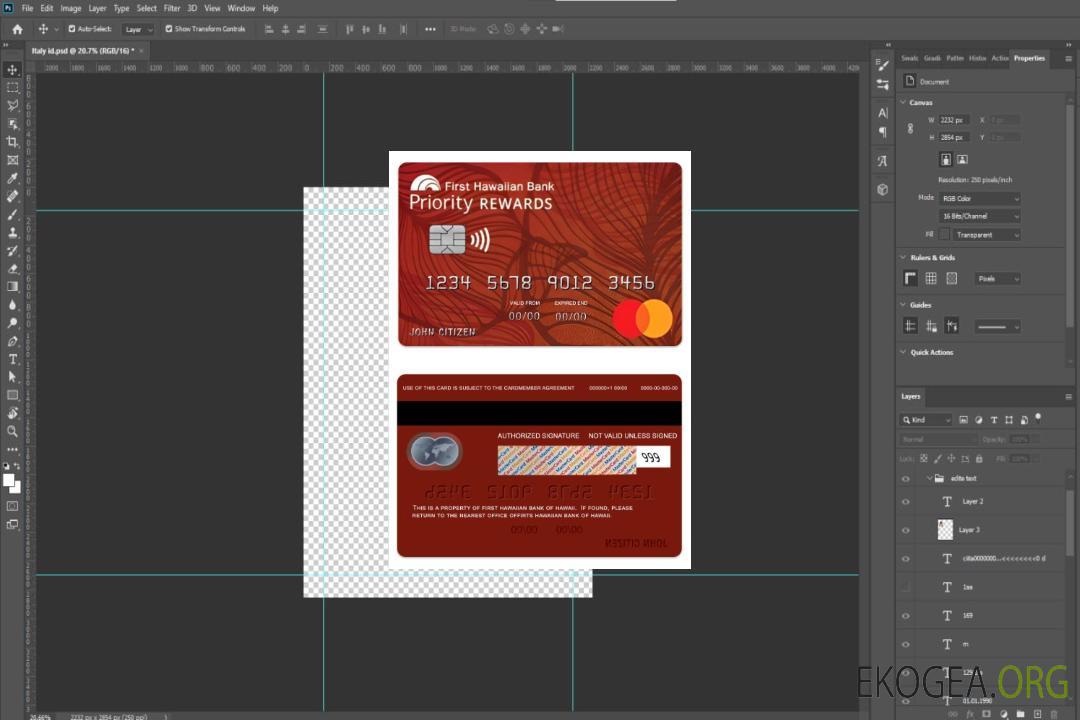This screenshot has height=720, width=1080.
Task: Select the Pen tool
Action: [12, 341]
